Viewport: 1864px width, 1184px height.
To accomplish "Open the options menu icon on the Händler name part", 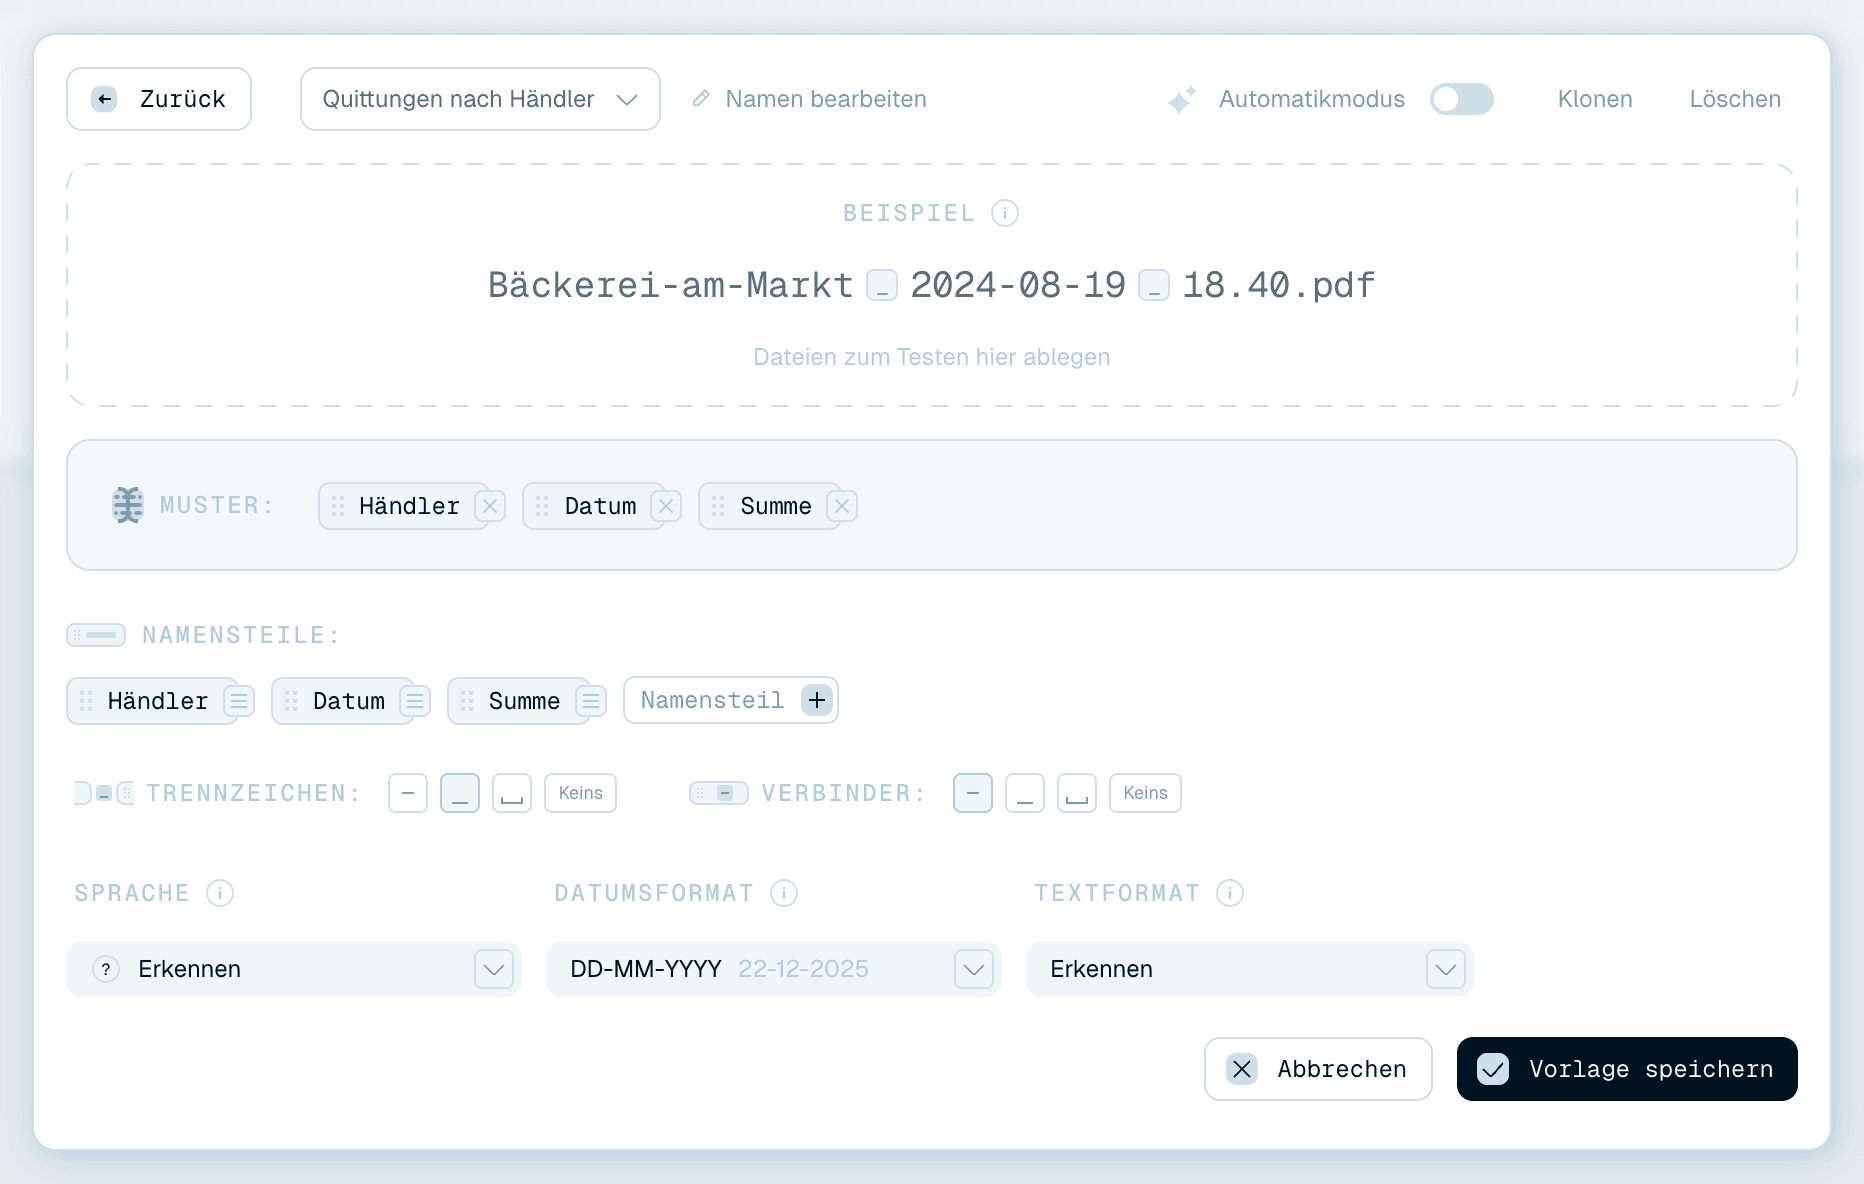I will point(239,701).
